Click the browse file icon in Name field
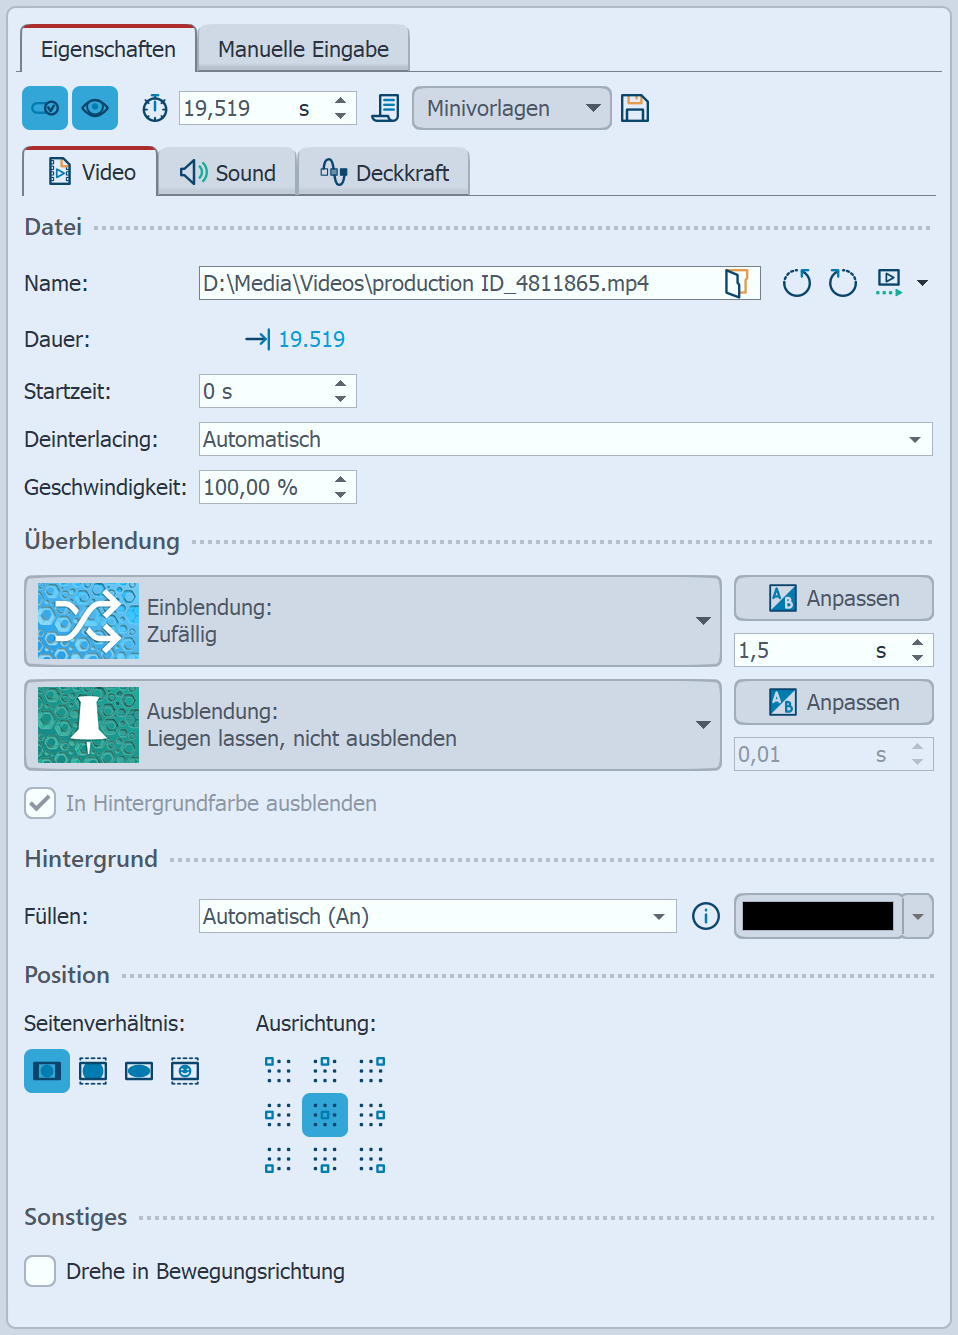 click(736, 283)
